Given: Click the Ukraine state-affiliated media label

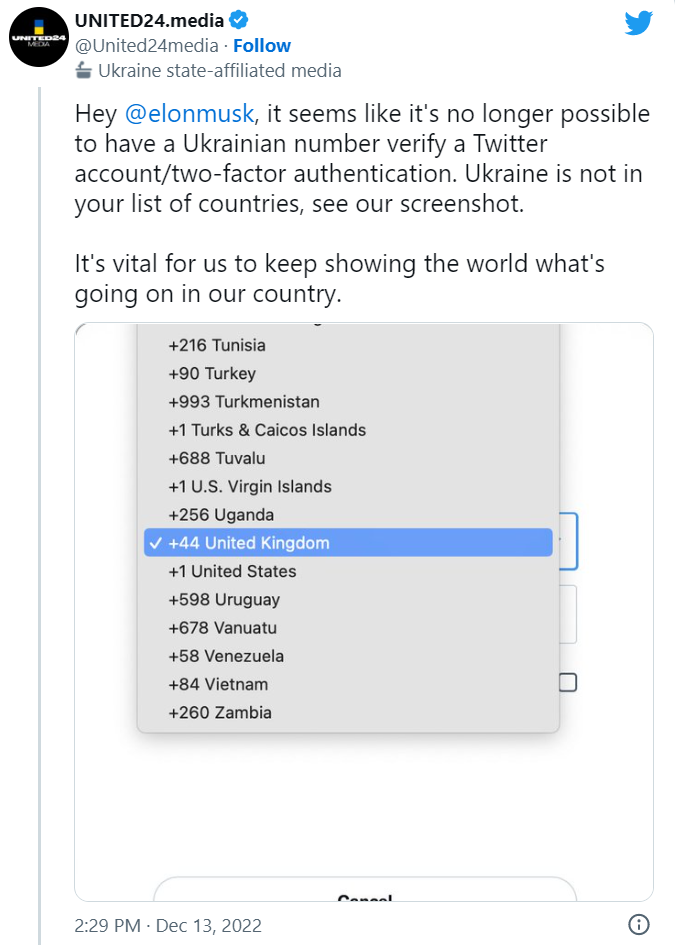Looking at the screenshot, I should (x=219, y=70).
